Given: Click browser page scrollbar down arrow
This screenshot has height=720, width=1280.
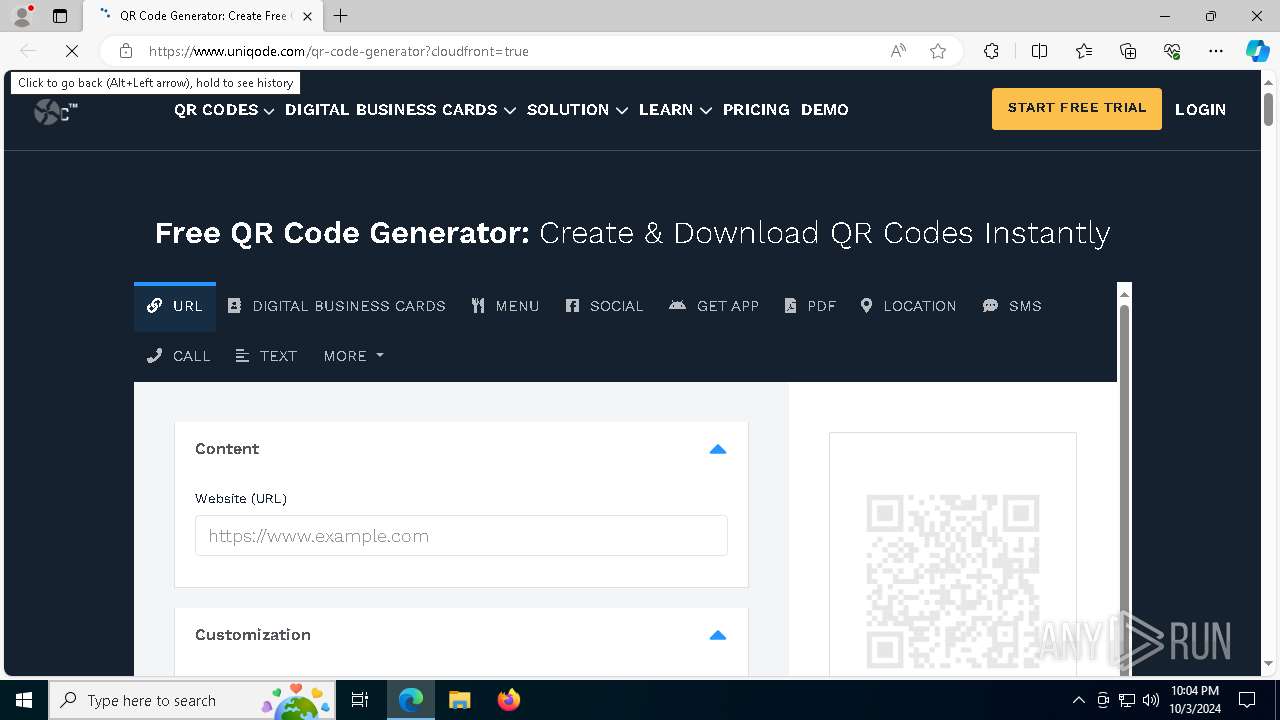Looking at the screenshot, I should pyautogui.click(x=1268, y=663).
